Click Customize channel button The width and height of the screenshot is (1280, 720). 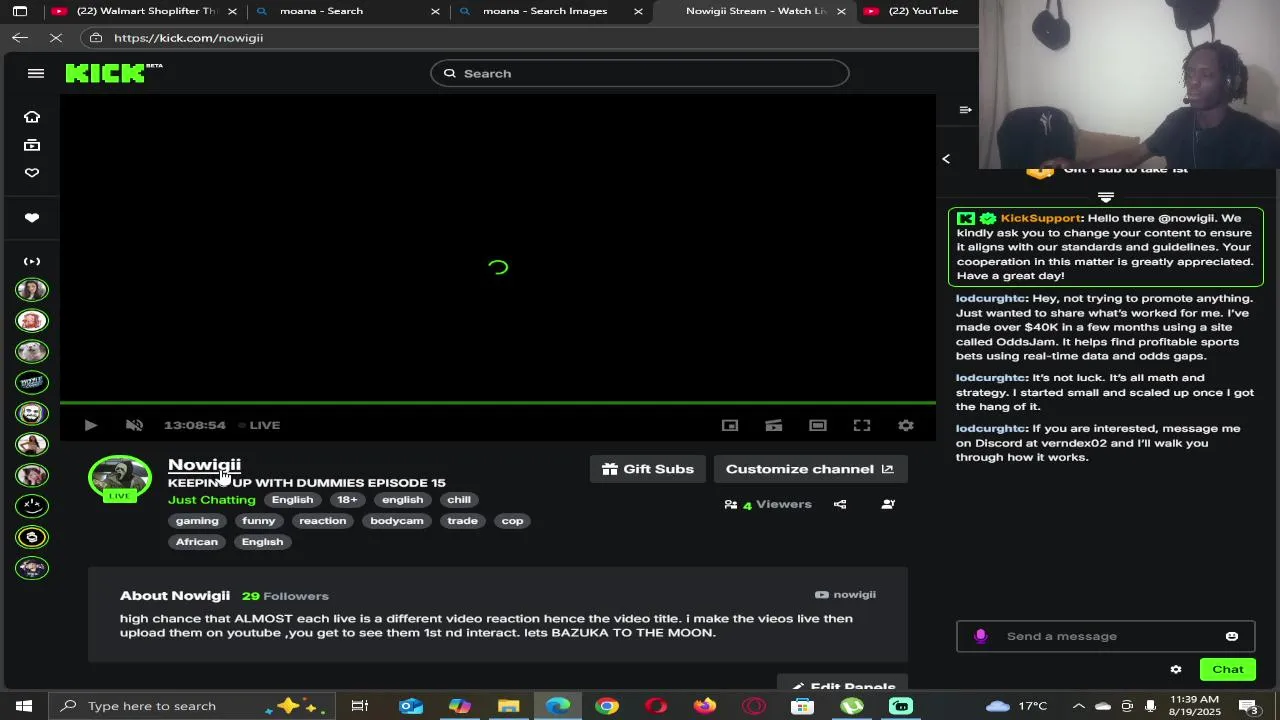click(x=810, y=469)
